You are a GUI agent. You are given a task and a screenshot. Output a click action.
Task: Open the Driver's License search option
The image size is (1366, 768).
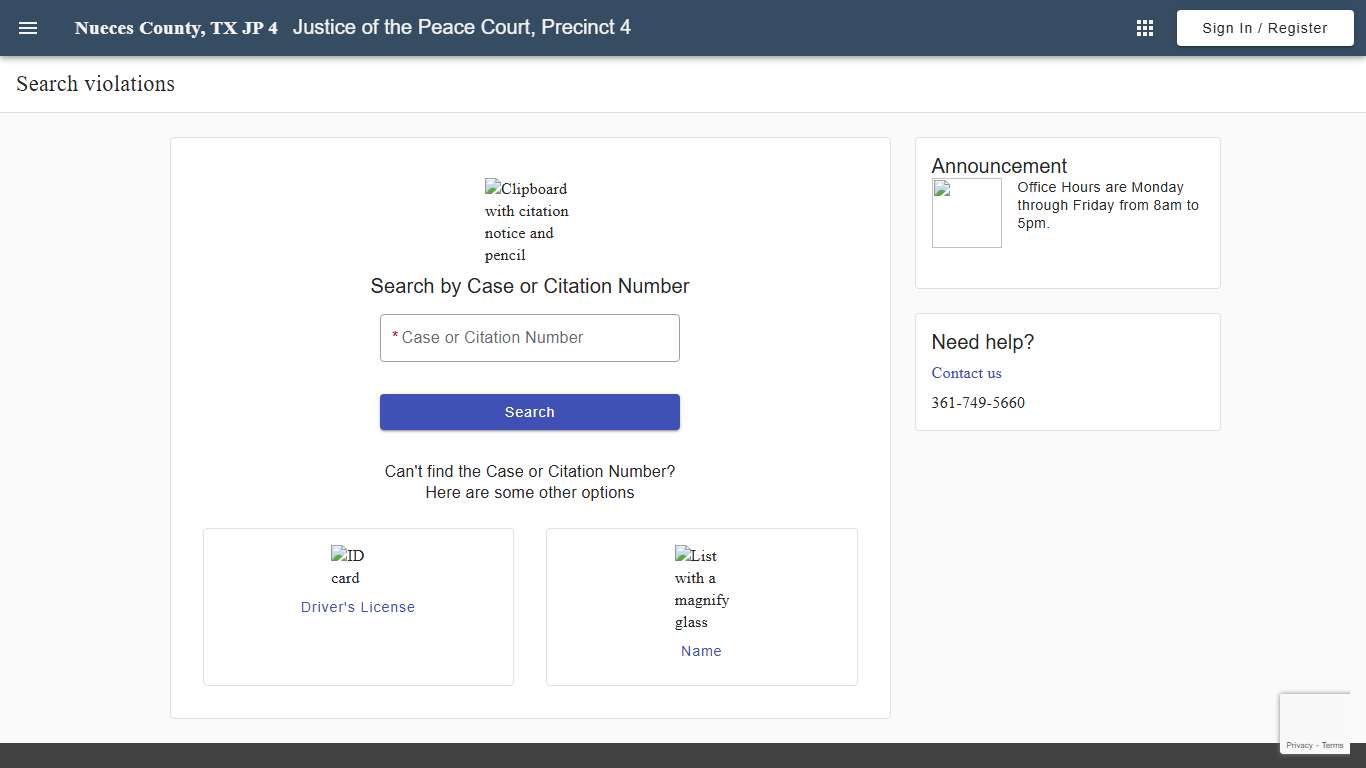[x=357, y=607]
